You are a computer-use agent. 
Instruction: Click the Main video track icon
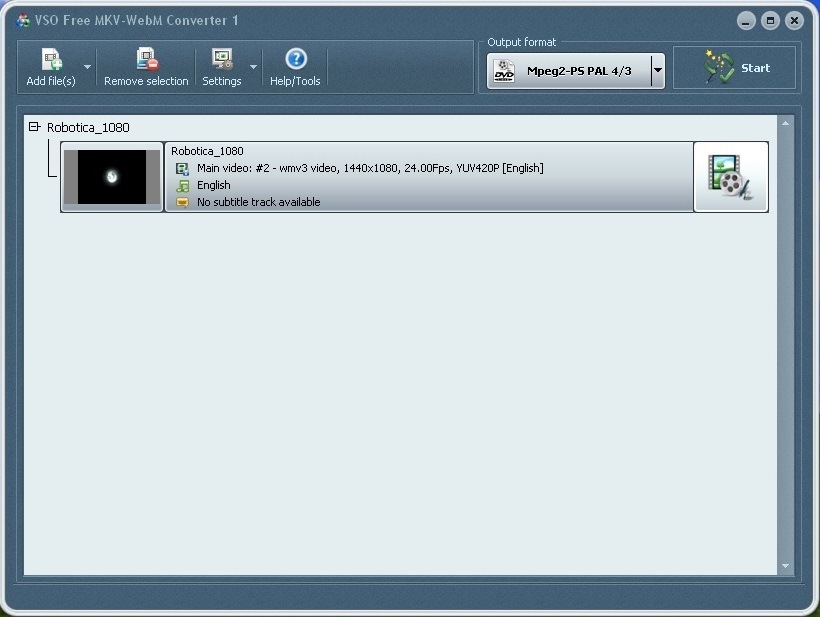182,168
